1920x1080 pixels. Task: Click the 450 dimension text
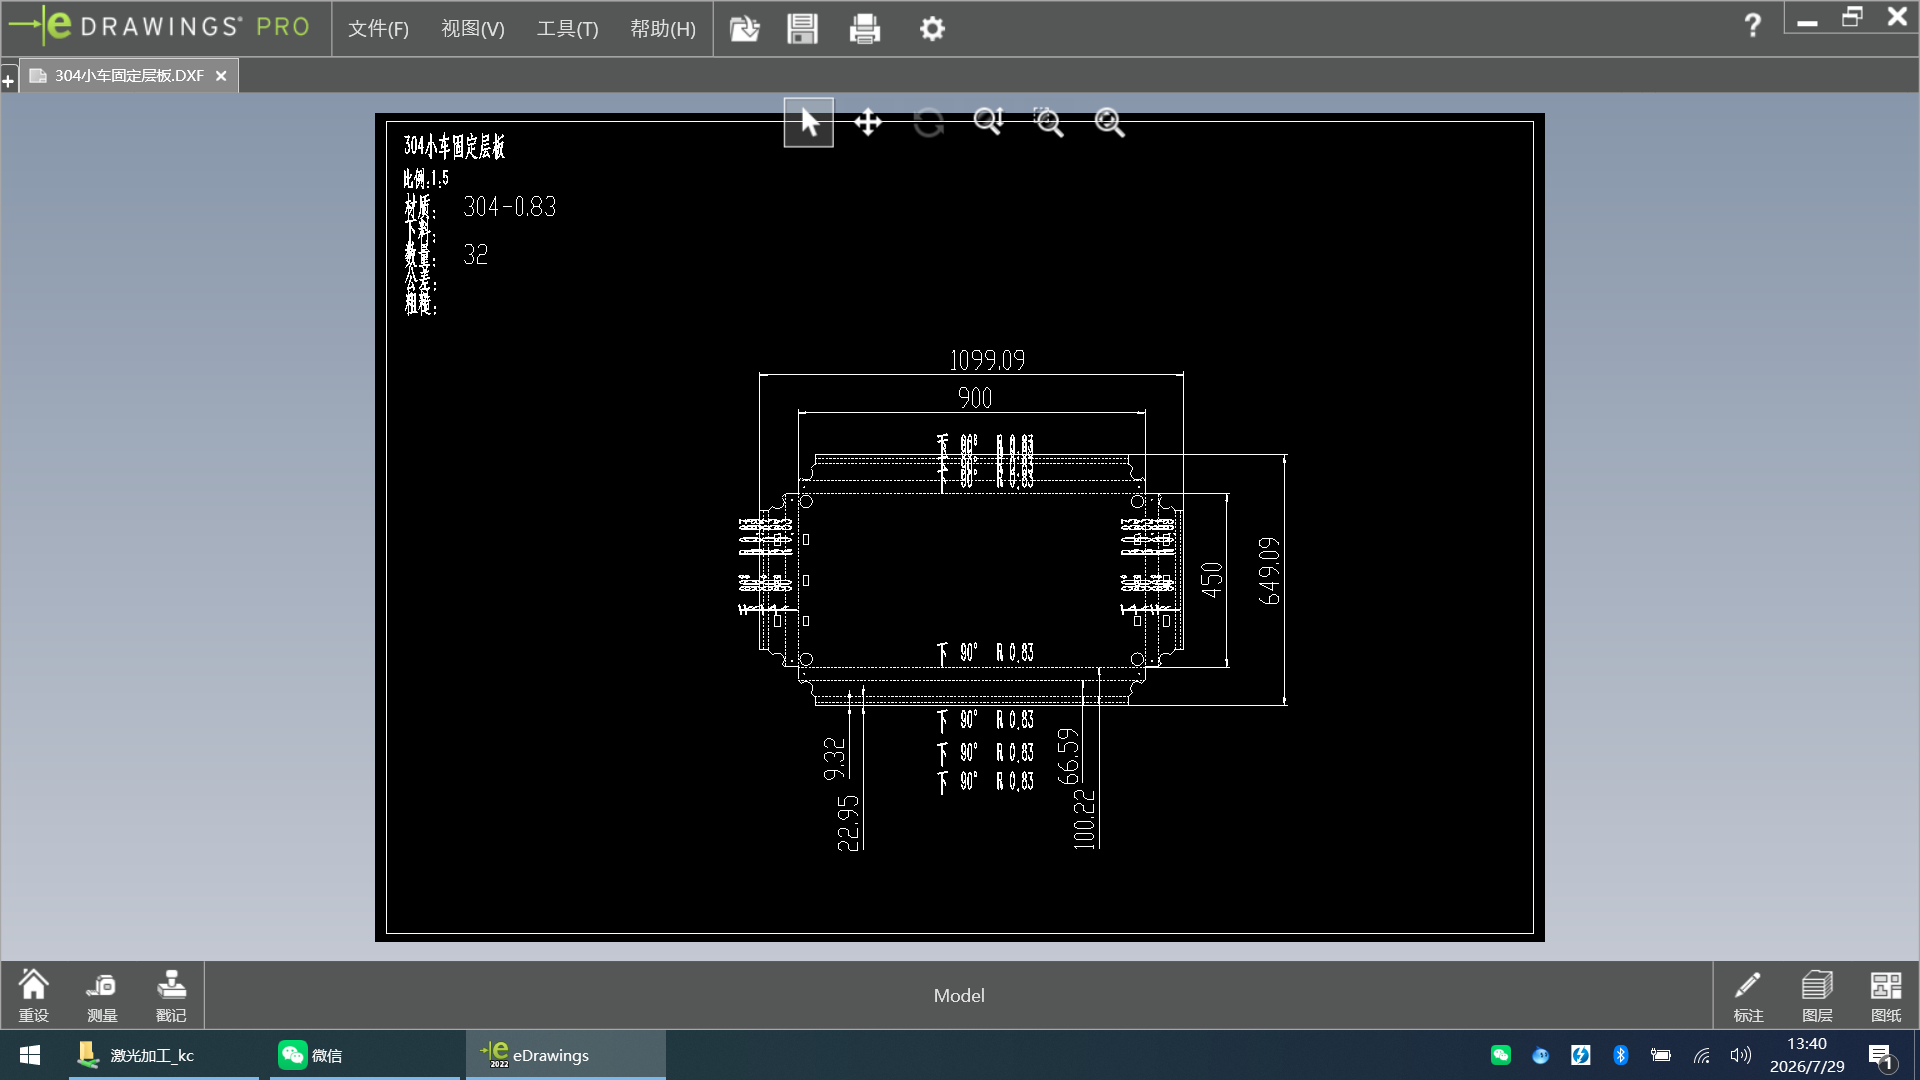click(x=1212, y=580)
